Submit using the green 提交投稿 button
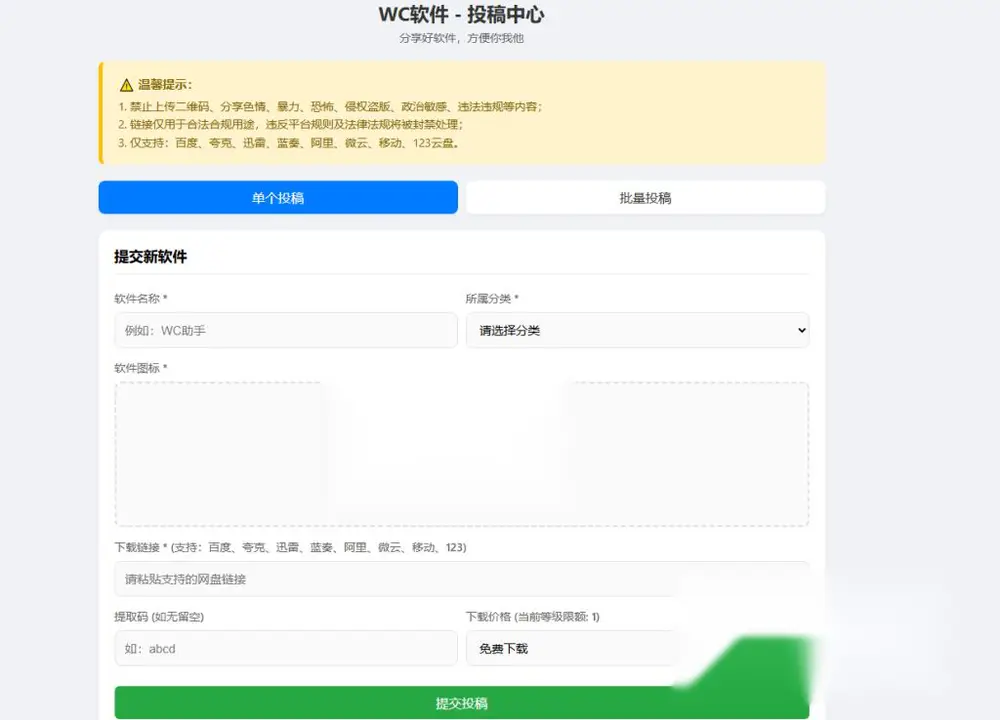Viewport: 1000px width, 720px height. click(462, 703)
